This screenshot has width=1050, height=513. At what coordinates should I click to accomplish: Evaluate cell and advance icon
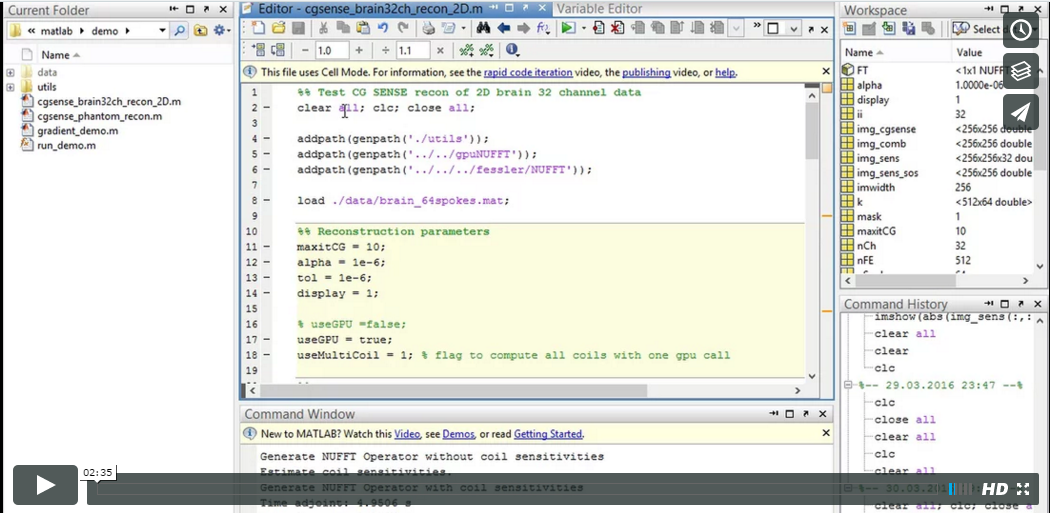pyautogui.click(x=279, y=50)
